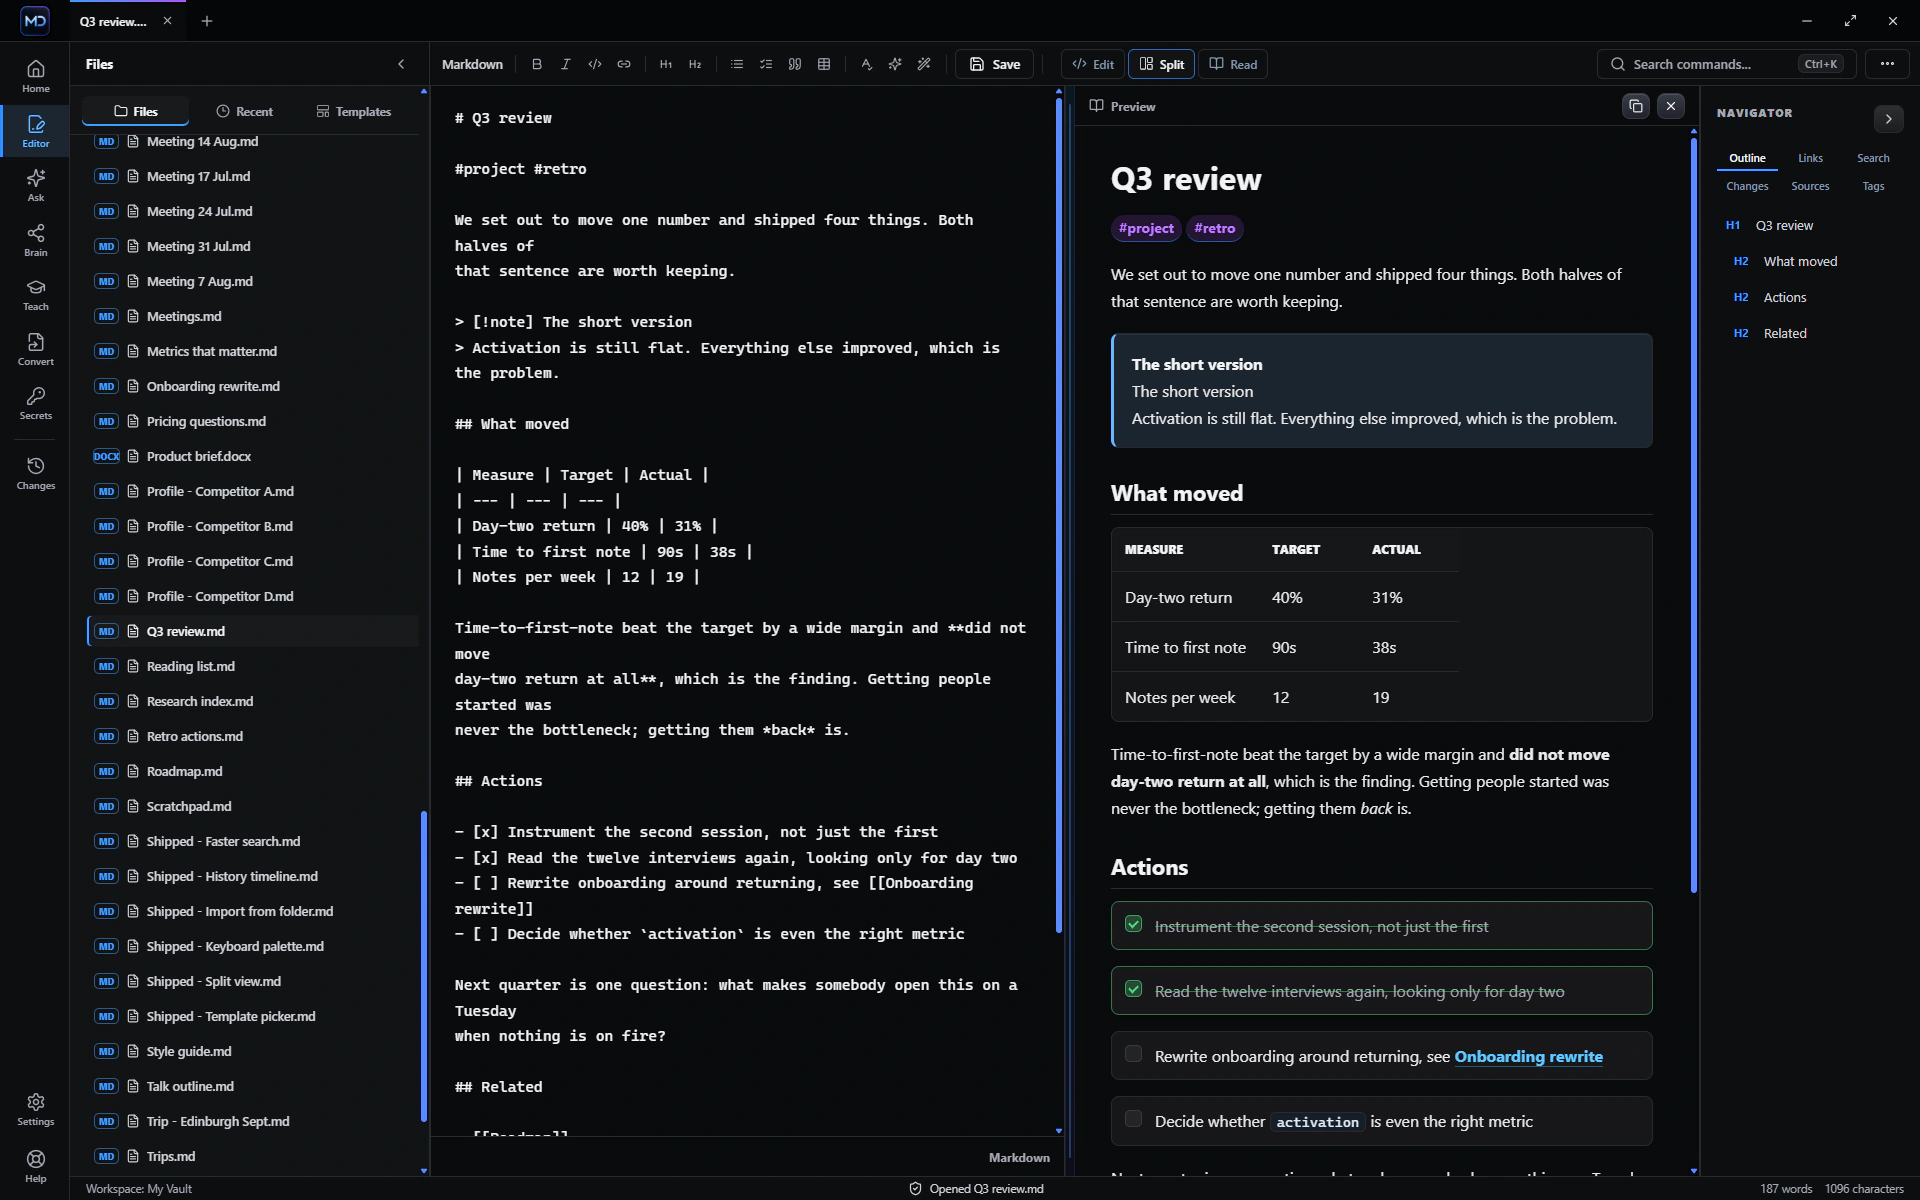
Task: Insert a table from the toolbar
Action: point(824,64)
